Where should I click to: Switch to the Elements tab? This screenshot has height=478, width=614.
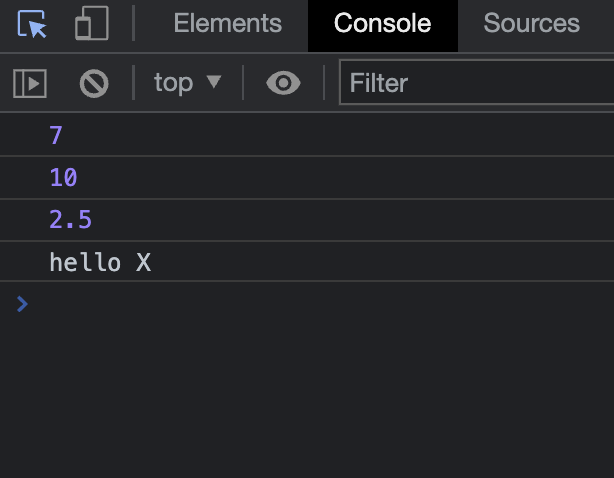click(x=227, y=24)
